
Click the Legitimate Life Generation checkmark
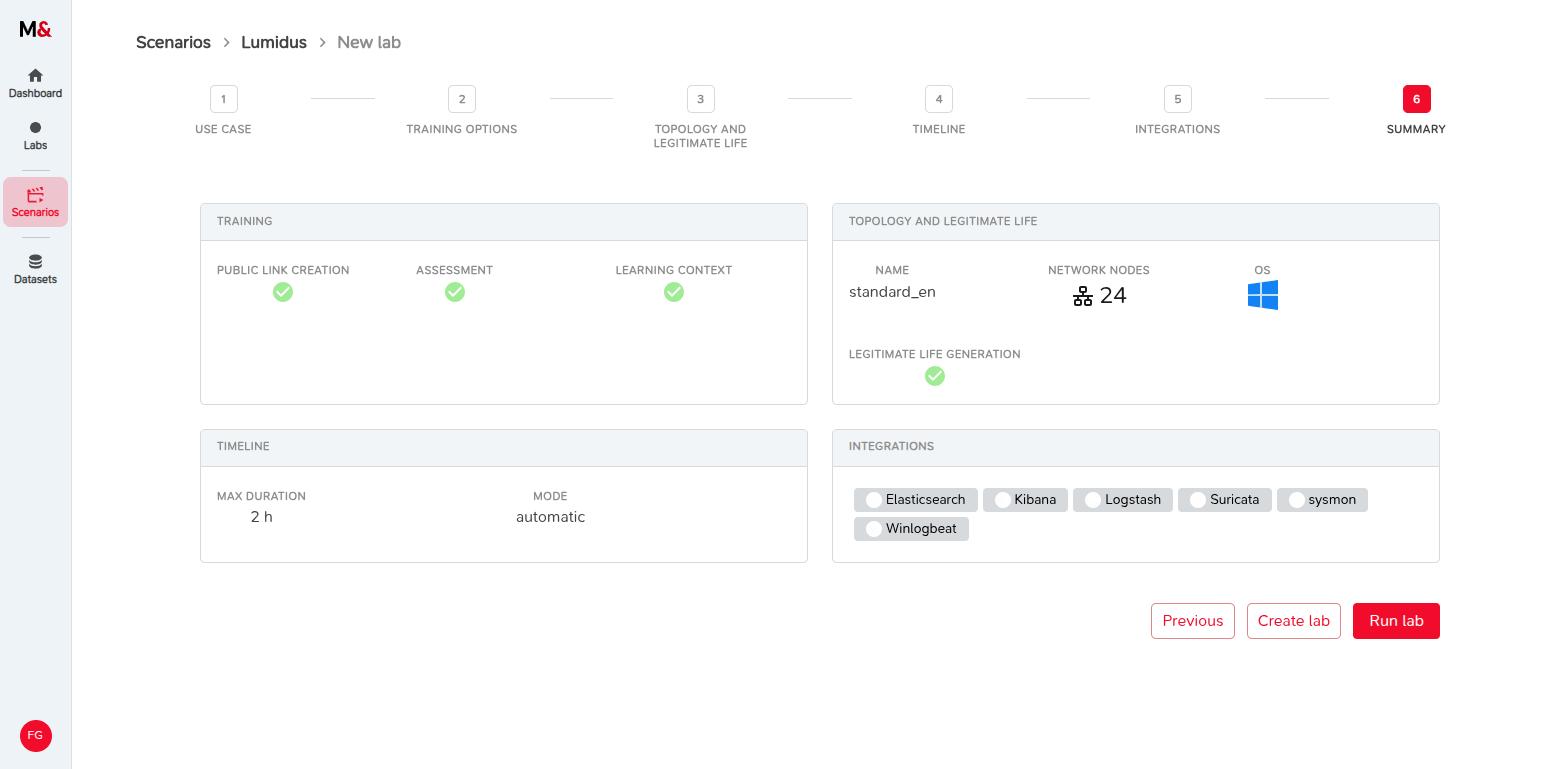click(935, 376)
